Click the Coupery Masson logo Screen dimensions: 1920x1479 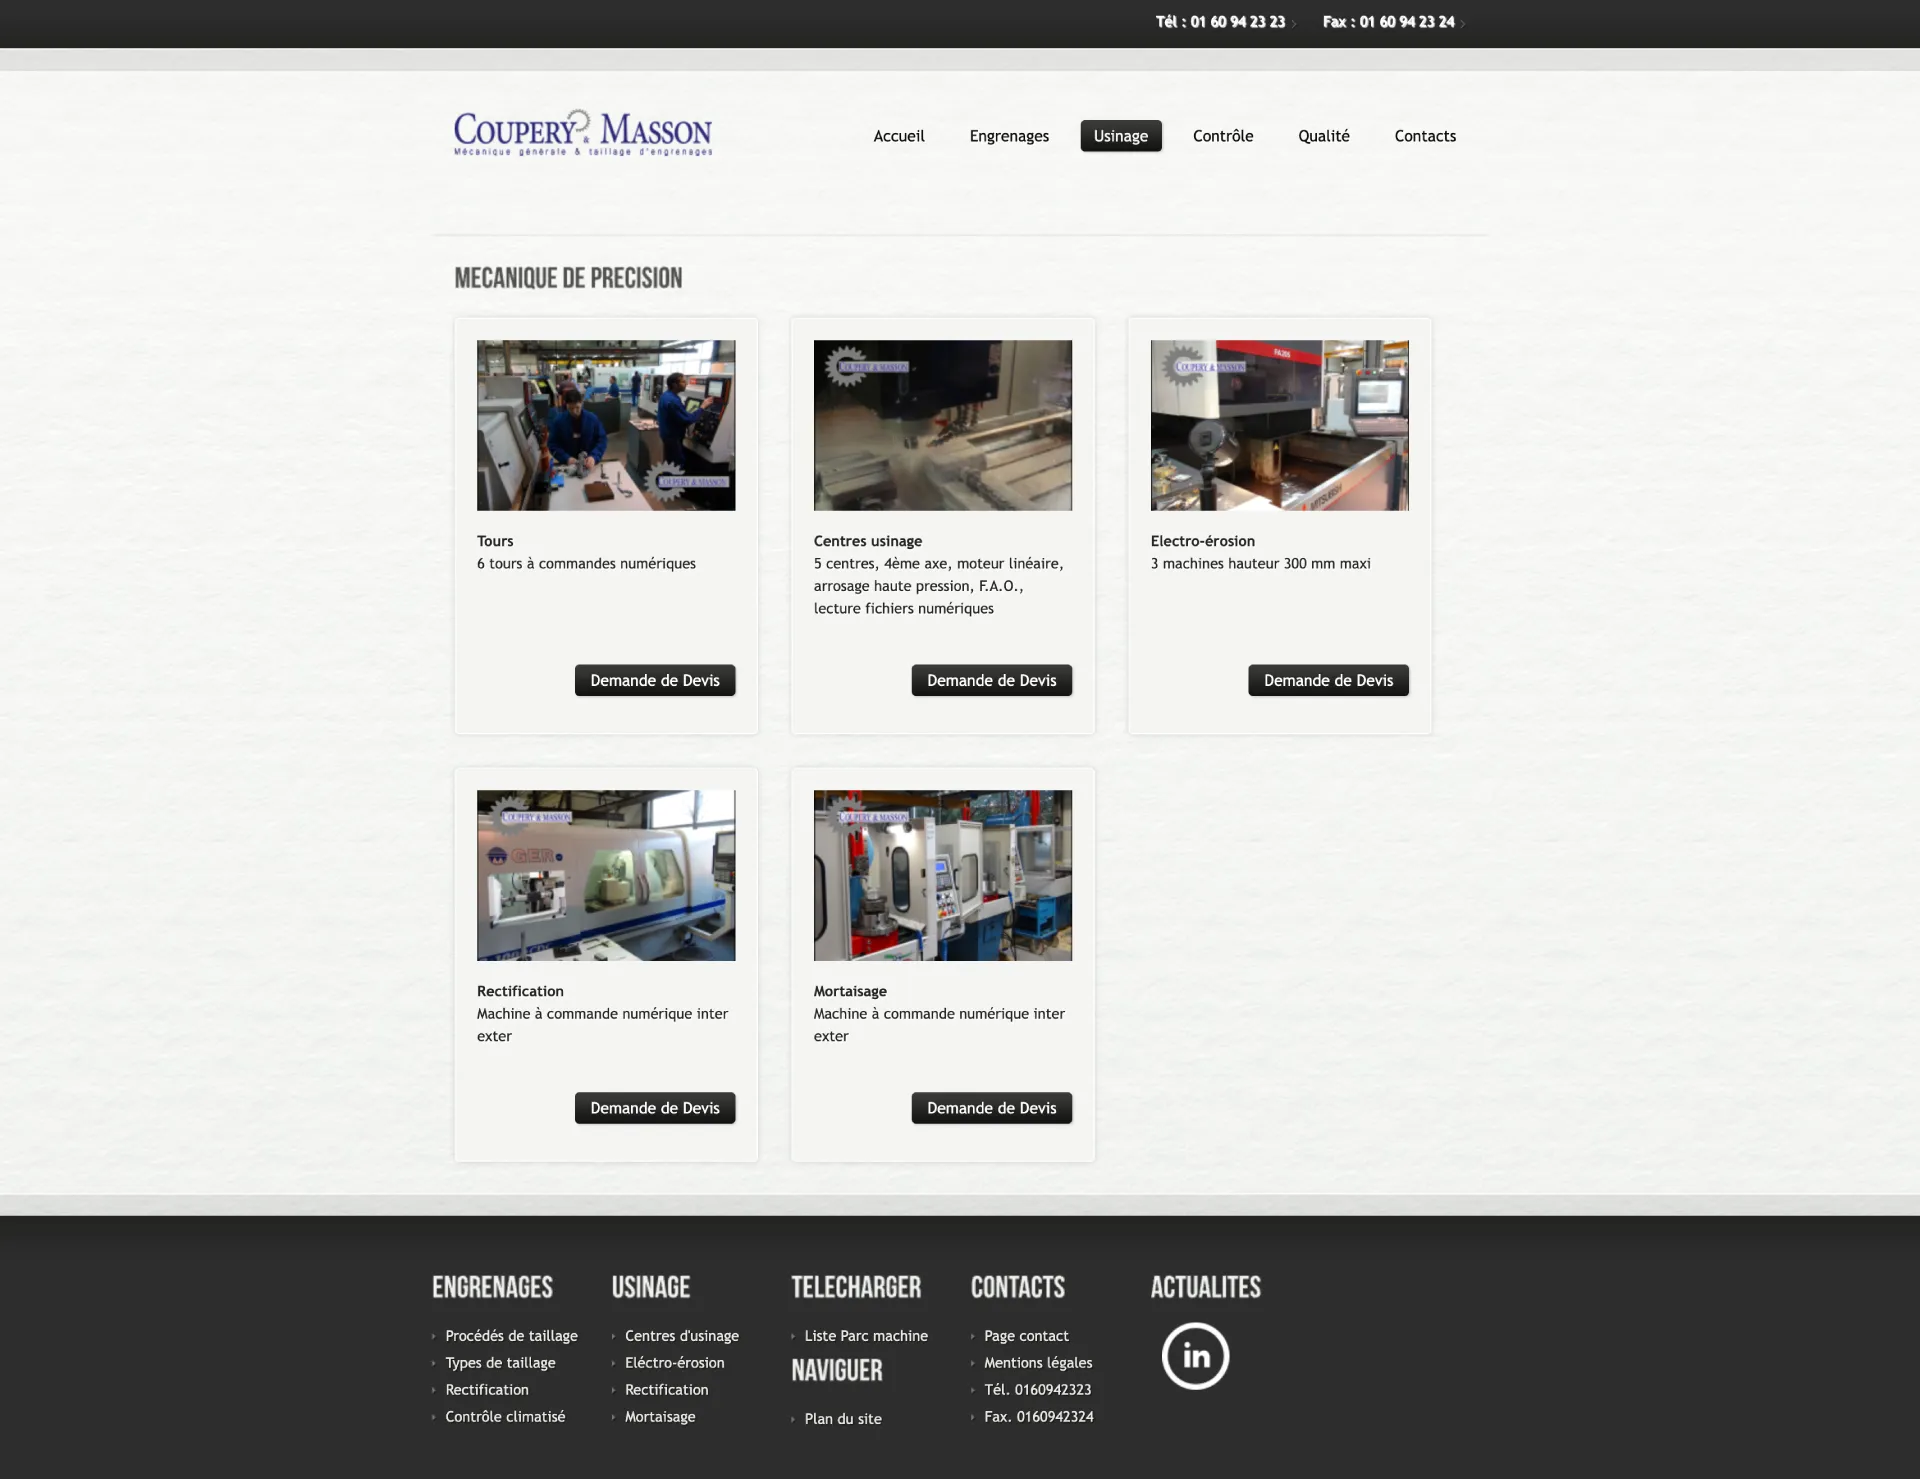coord(583,133)
